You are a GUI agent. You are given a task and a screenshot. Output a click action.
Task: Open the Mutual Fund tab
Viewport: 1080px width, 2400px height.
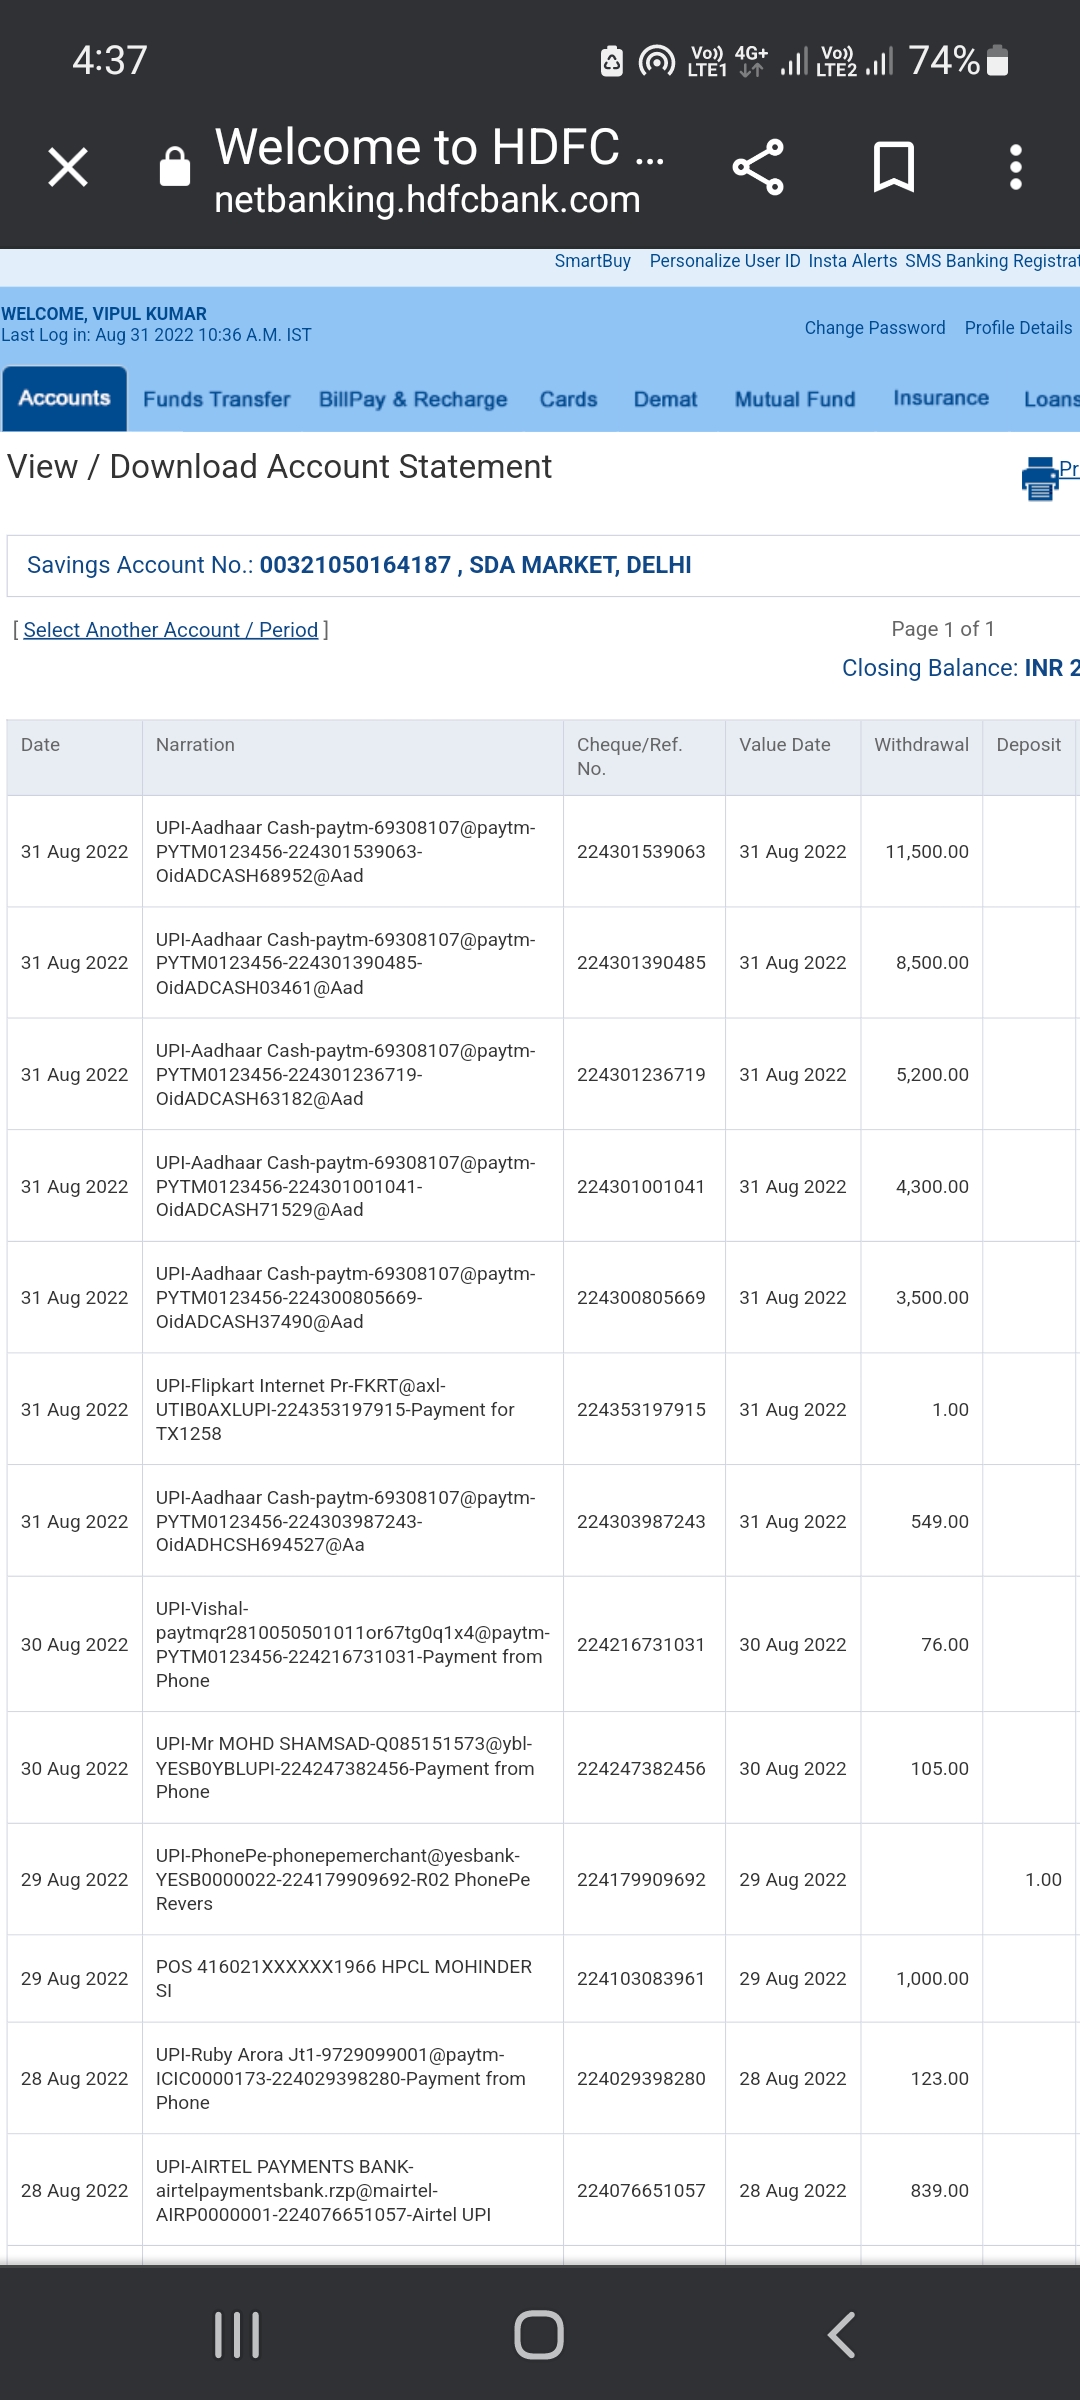click(795, 399)
